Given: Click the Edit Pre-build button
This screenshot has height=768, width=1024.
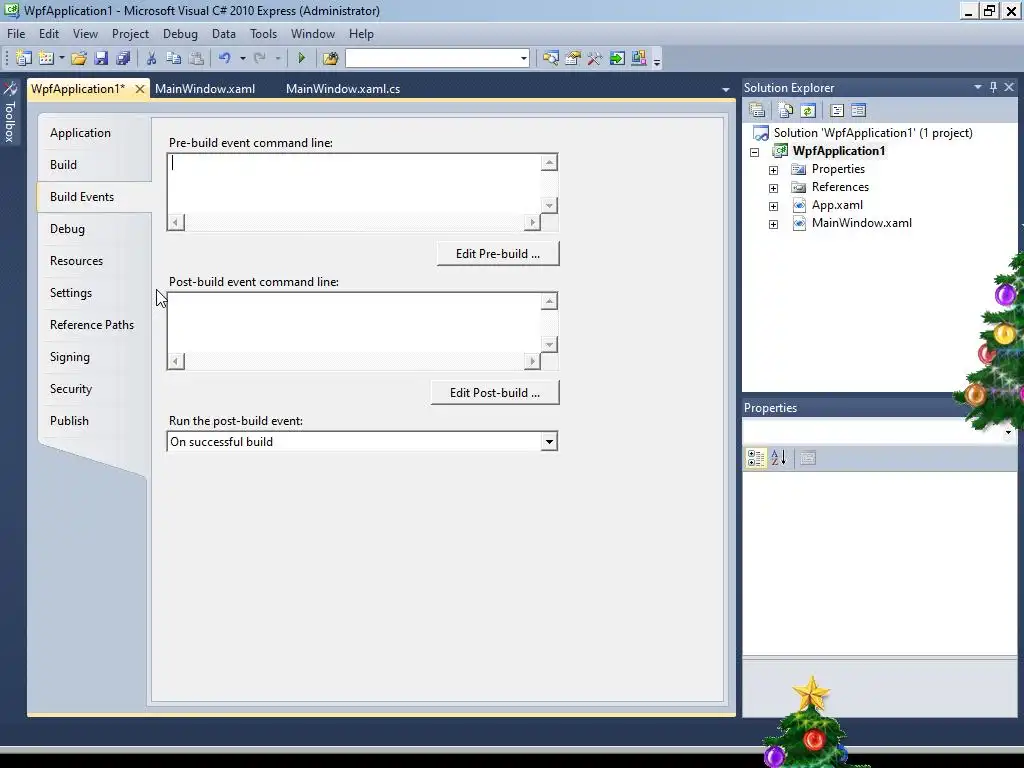Looking at the screenshot, I should pyautogui.click(x=498, y=253).
